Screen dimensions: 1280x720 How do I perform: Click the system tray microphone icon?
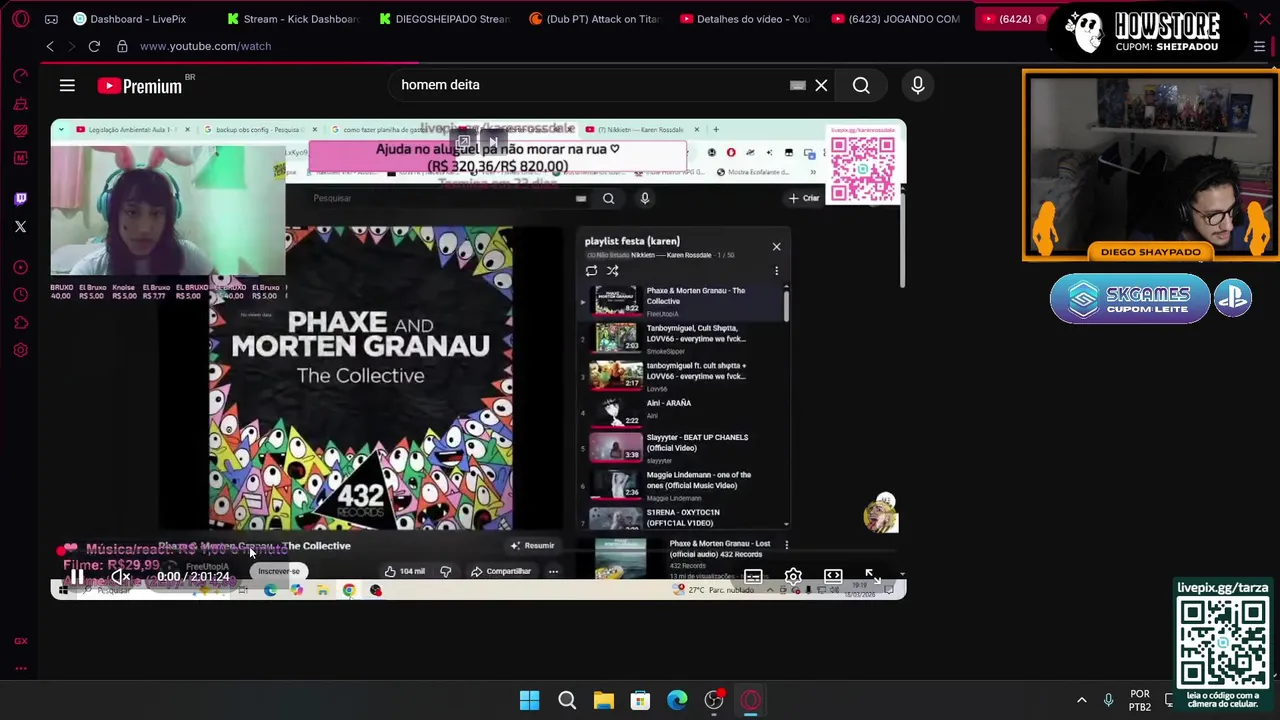[1108, 700]
